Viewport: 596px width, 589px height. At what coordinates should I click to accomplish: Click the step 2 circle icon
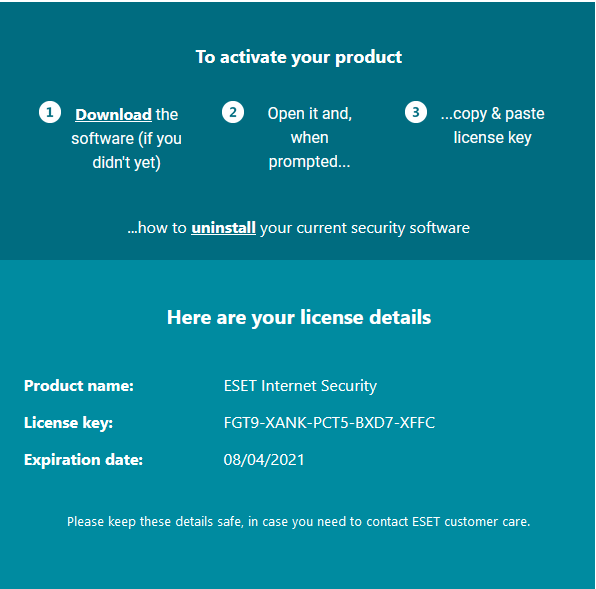[x=233, y=112]
